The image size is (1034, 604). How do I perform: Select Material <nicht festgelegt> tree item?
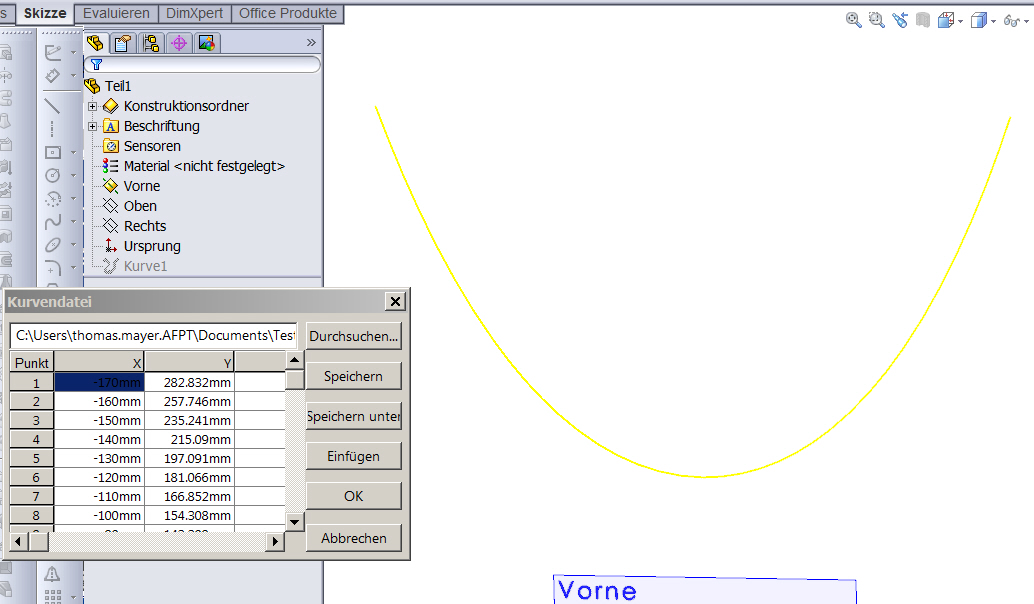(204, 166)
